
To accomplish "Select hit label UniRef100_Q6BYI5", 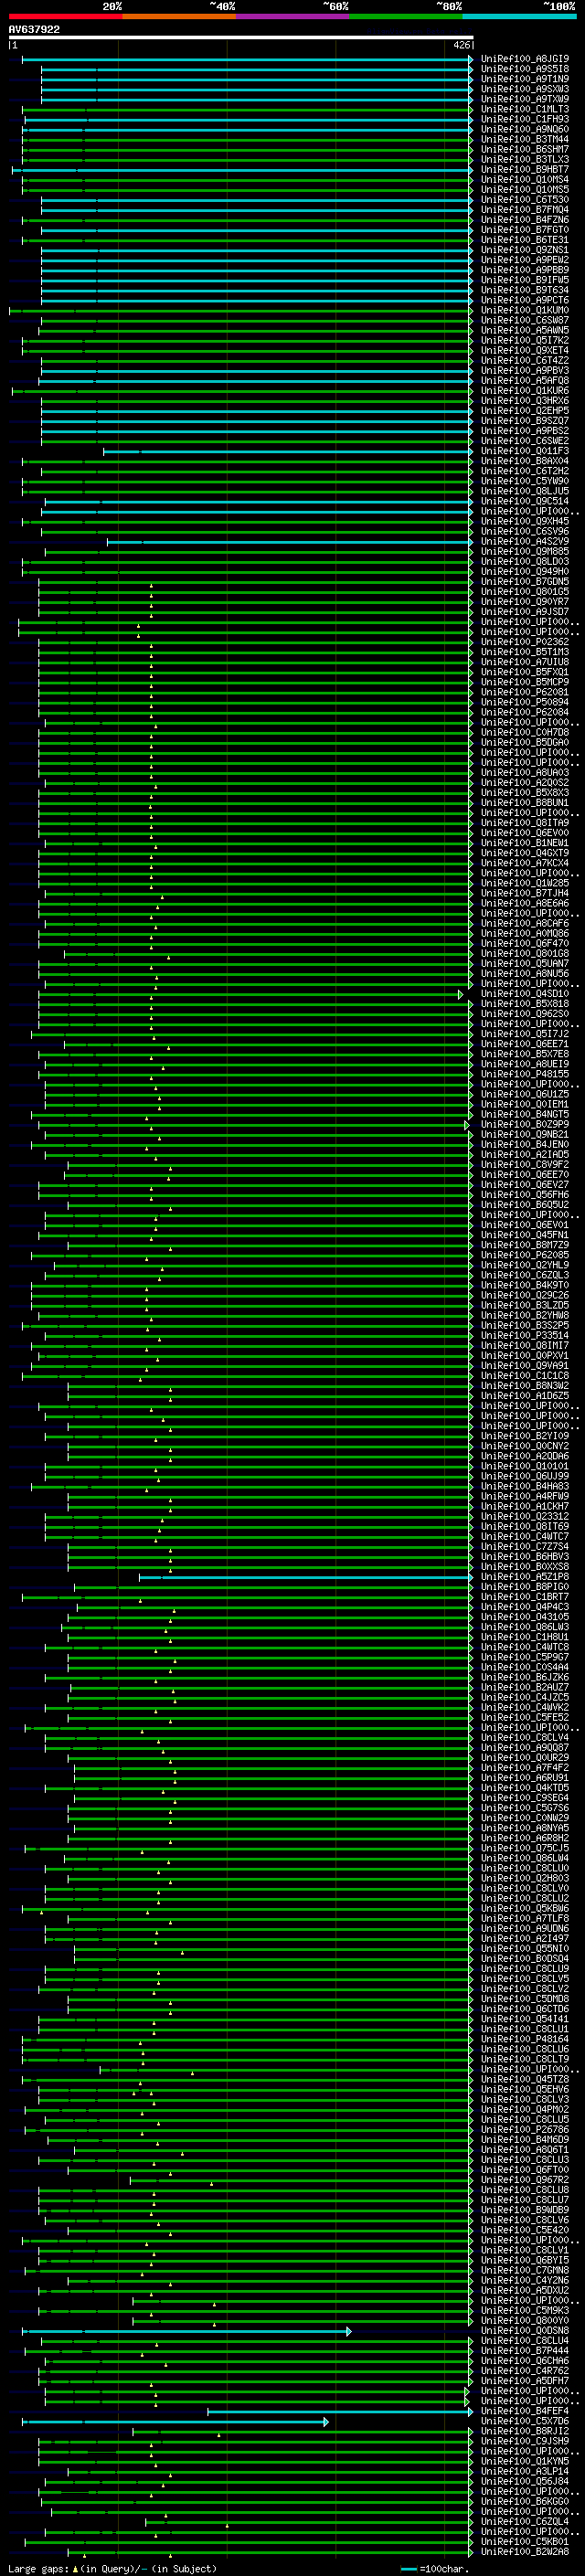I will point(524,2260).
